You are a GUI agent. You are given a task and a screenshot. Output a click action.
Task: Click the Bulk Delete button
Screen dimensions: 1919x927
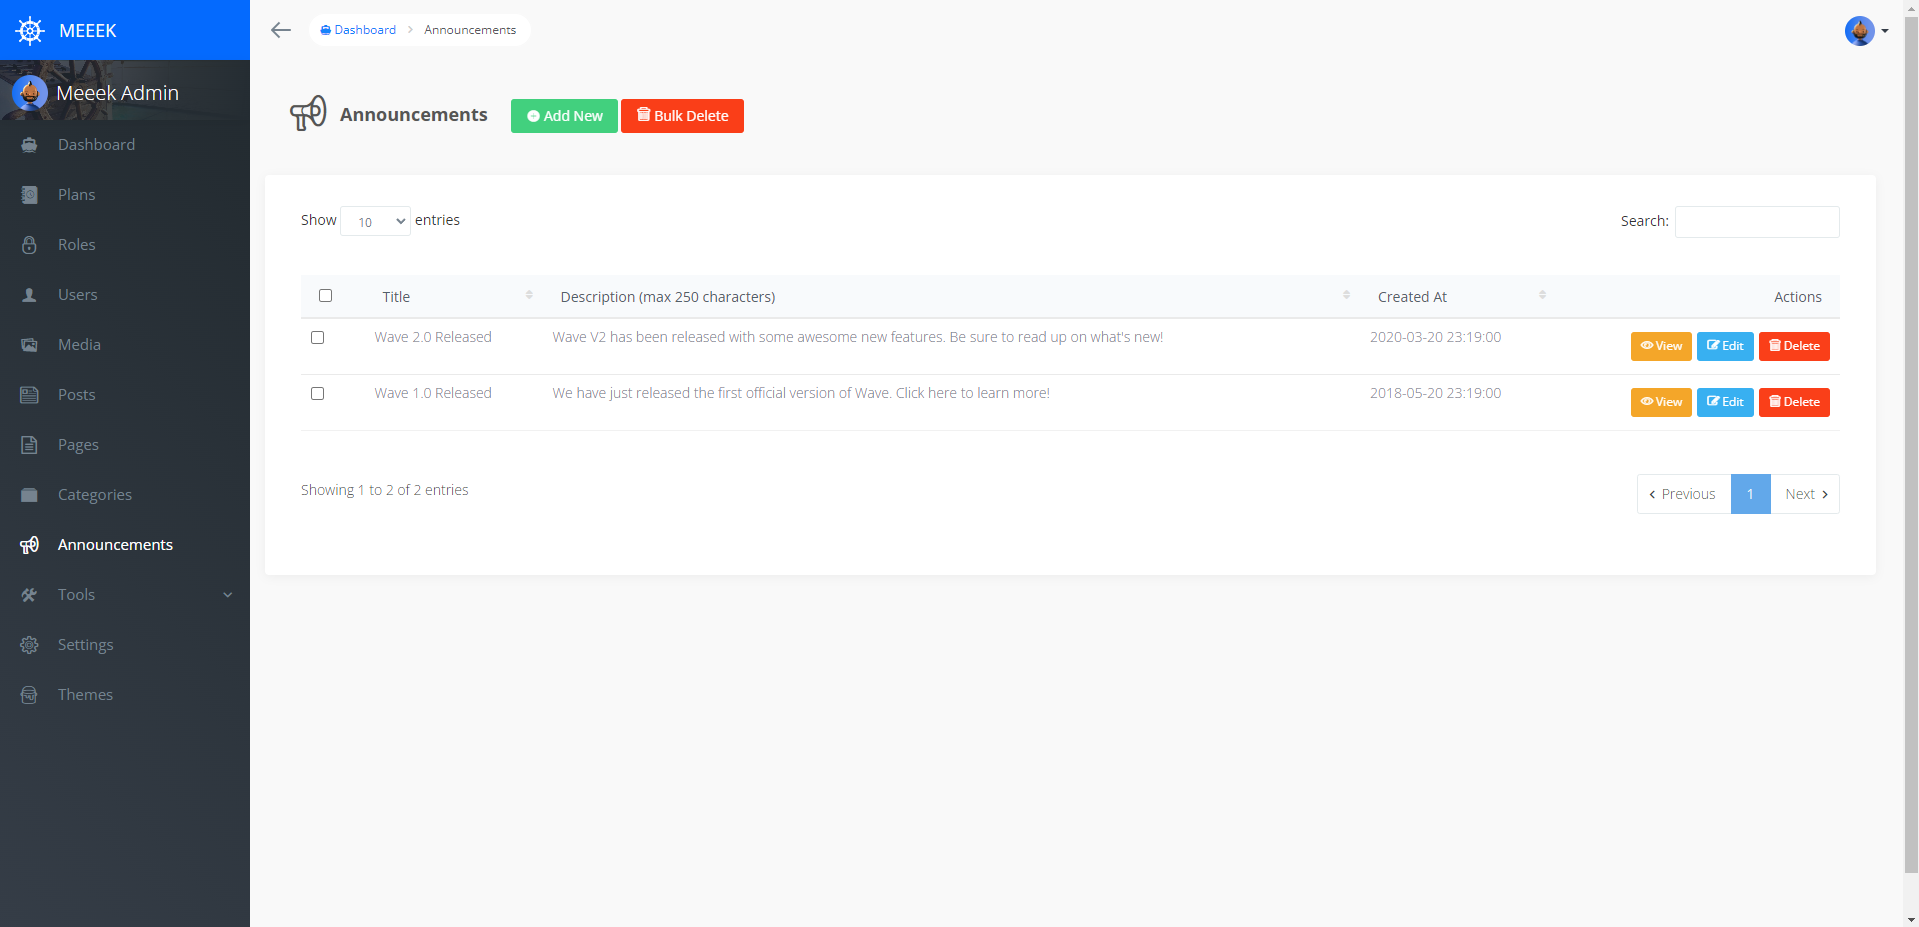[x=682, y=115]
